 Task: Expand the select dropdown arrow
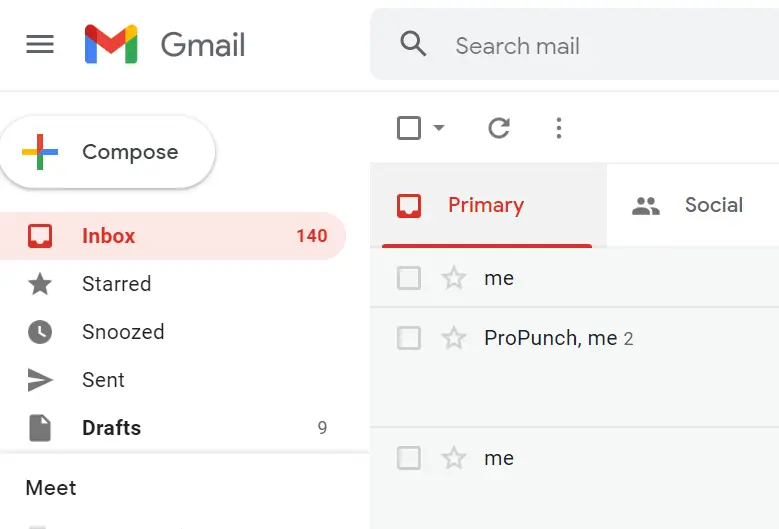[x=438, y=128]
